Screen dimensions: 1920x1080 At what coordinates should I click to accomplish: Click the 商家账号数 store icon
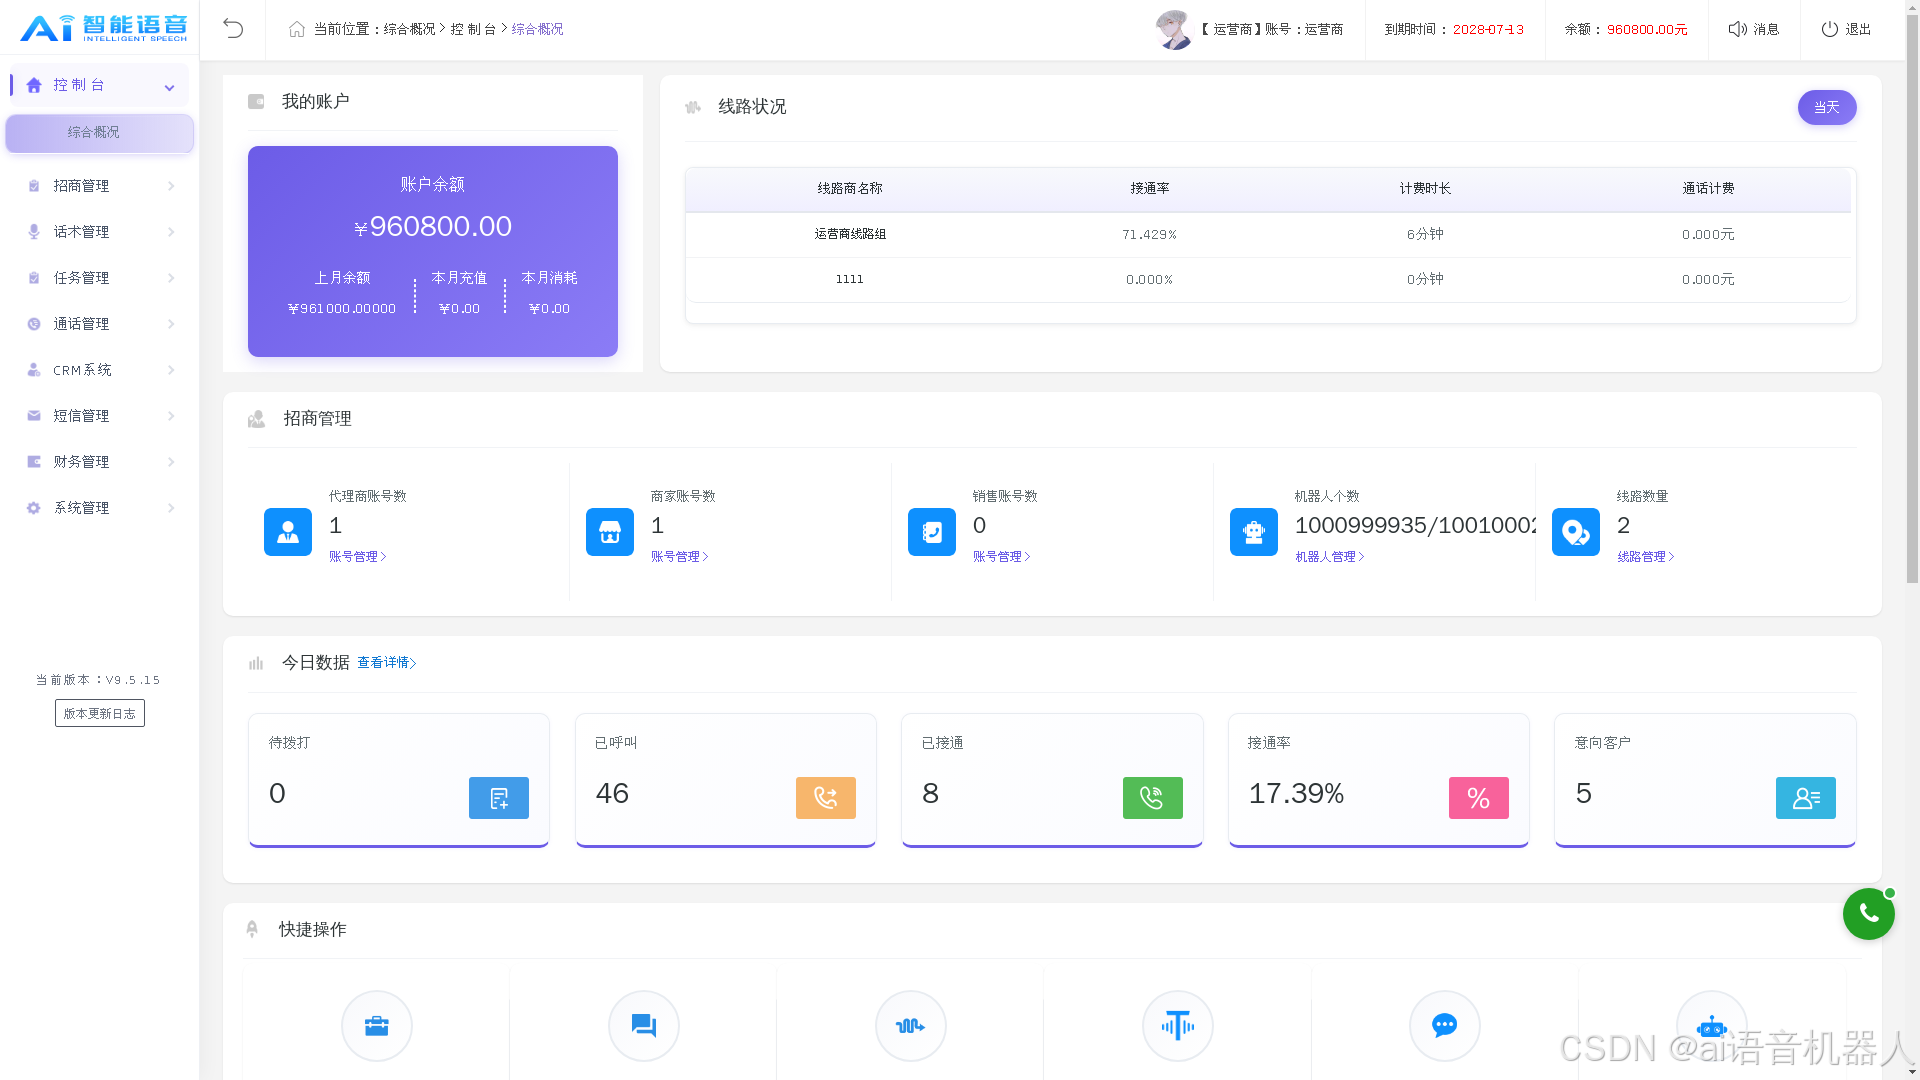pos(610,532)
